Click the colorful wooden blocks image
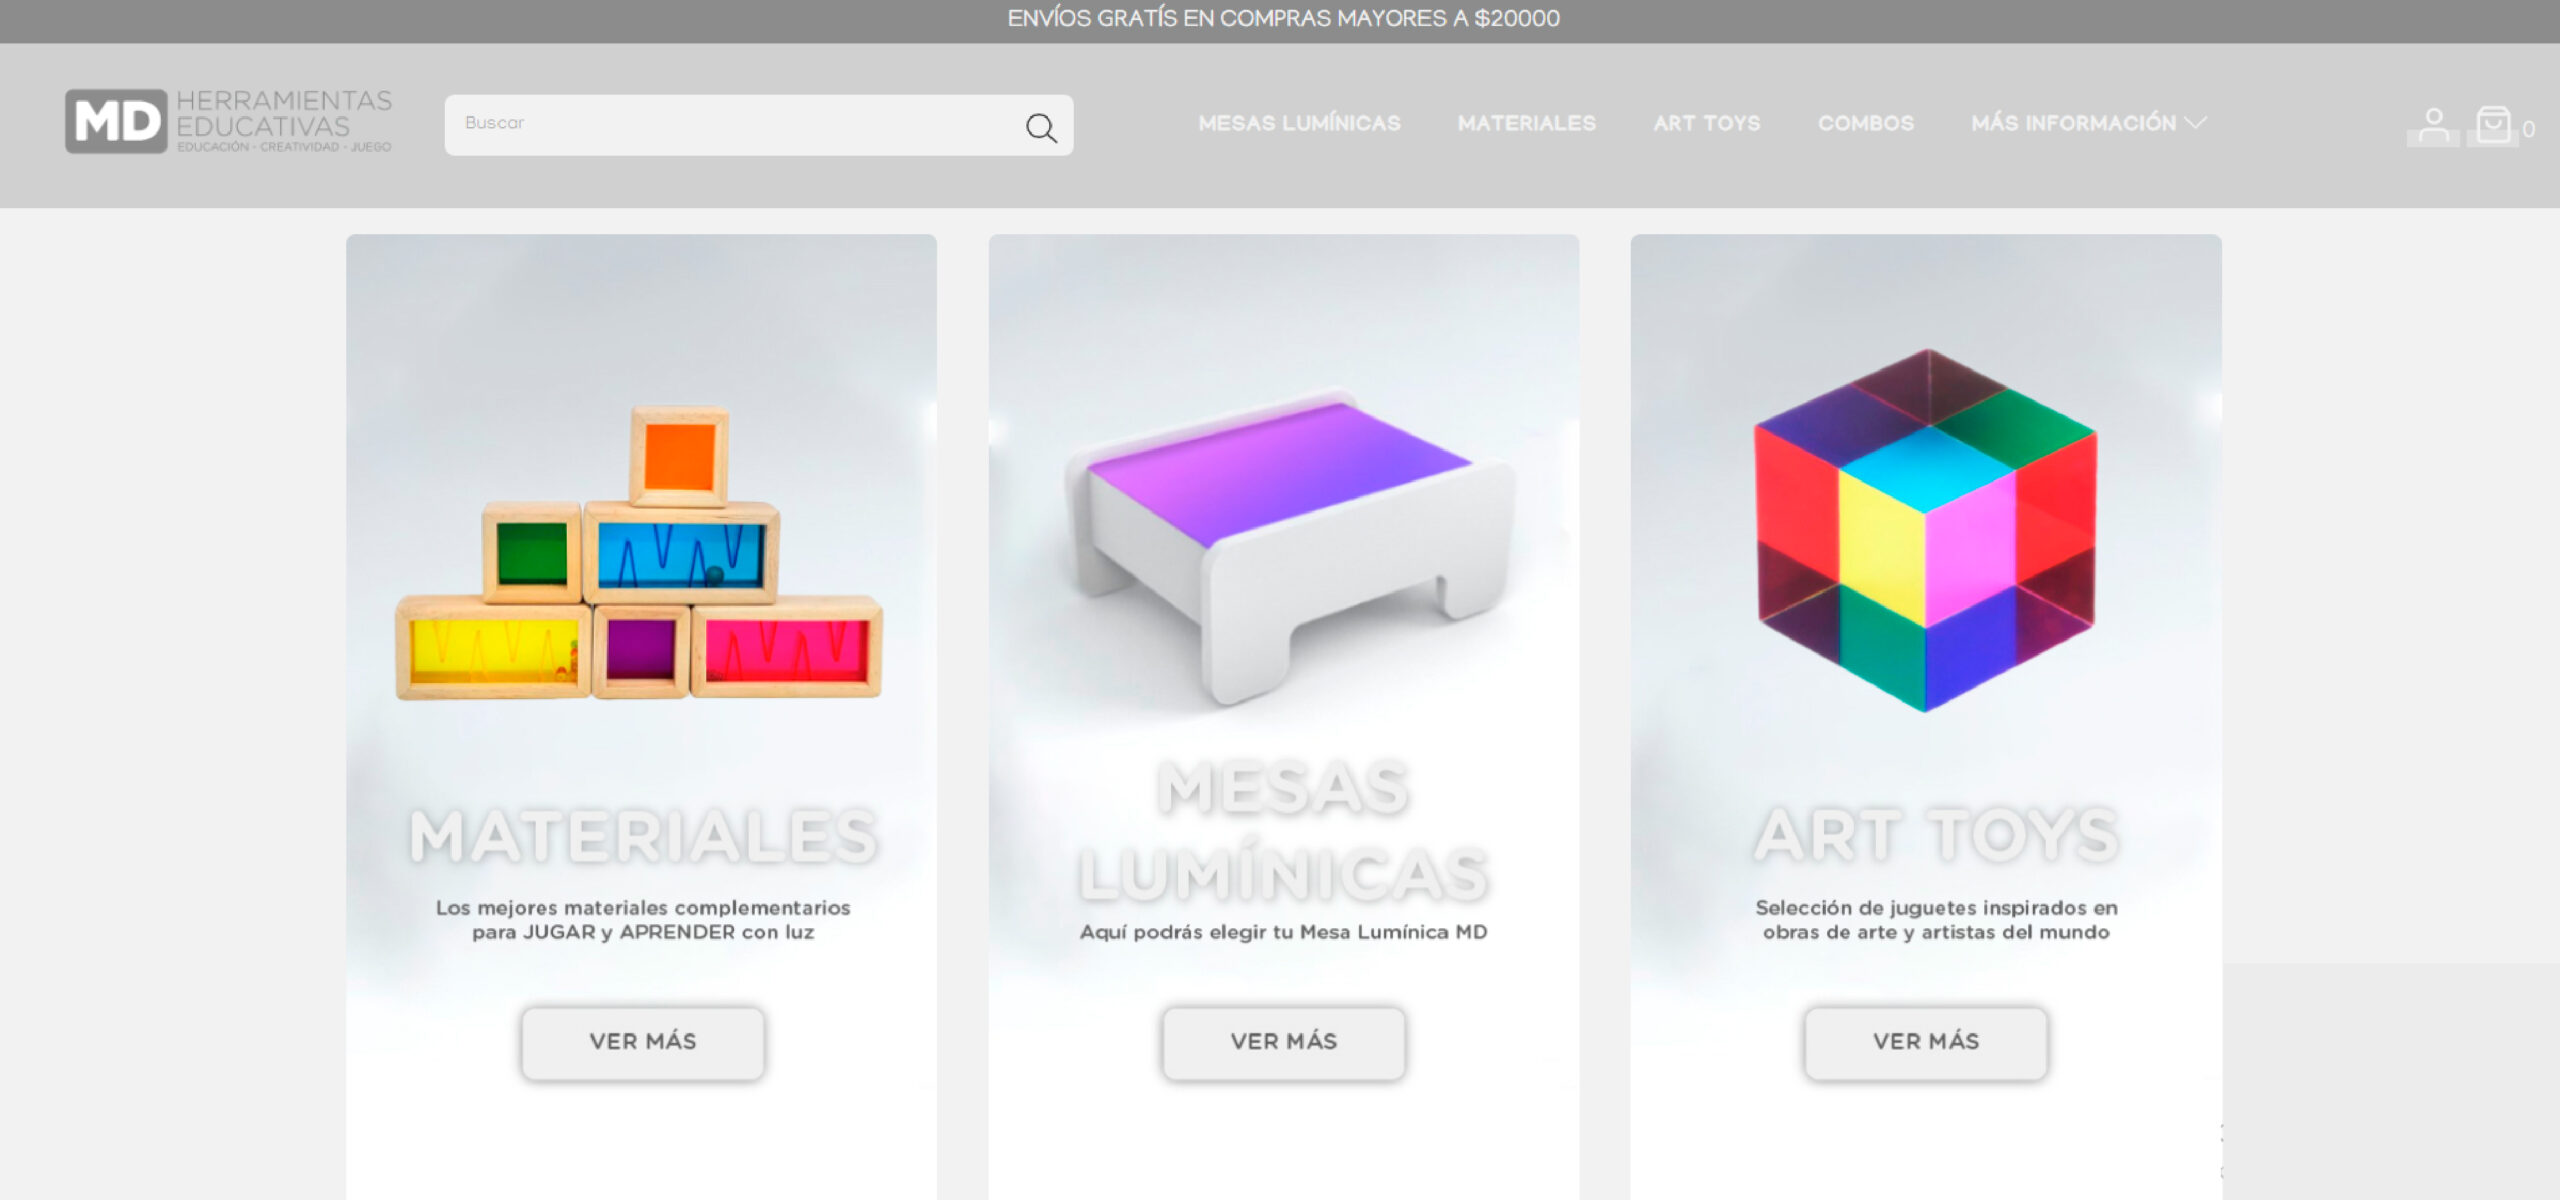The height and width of the screenshot is (1200, 2560). 639,552
